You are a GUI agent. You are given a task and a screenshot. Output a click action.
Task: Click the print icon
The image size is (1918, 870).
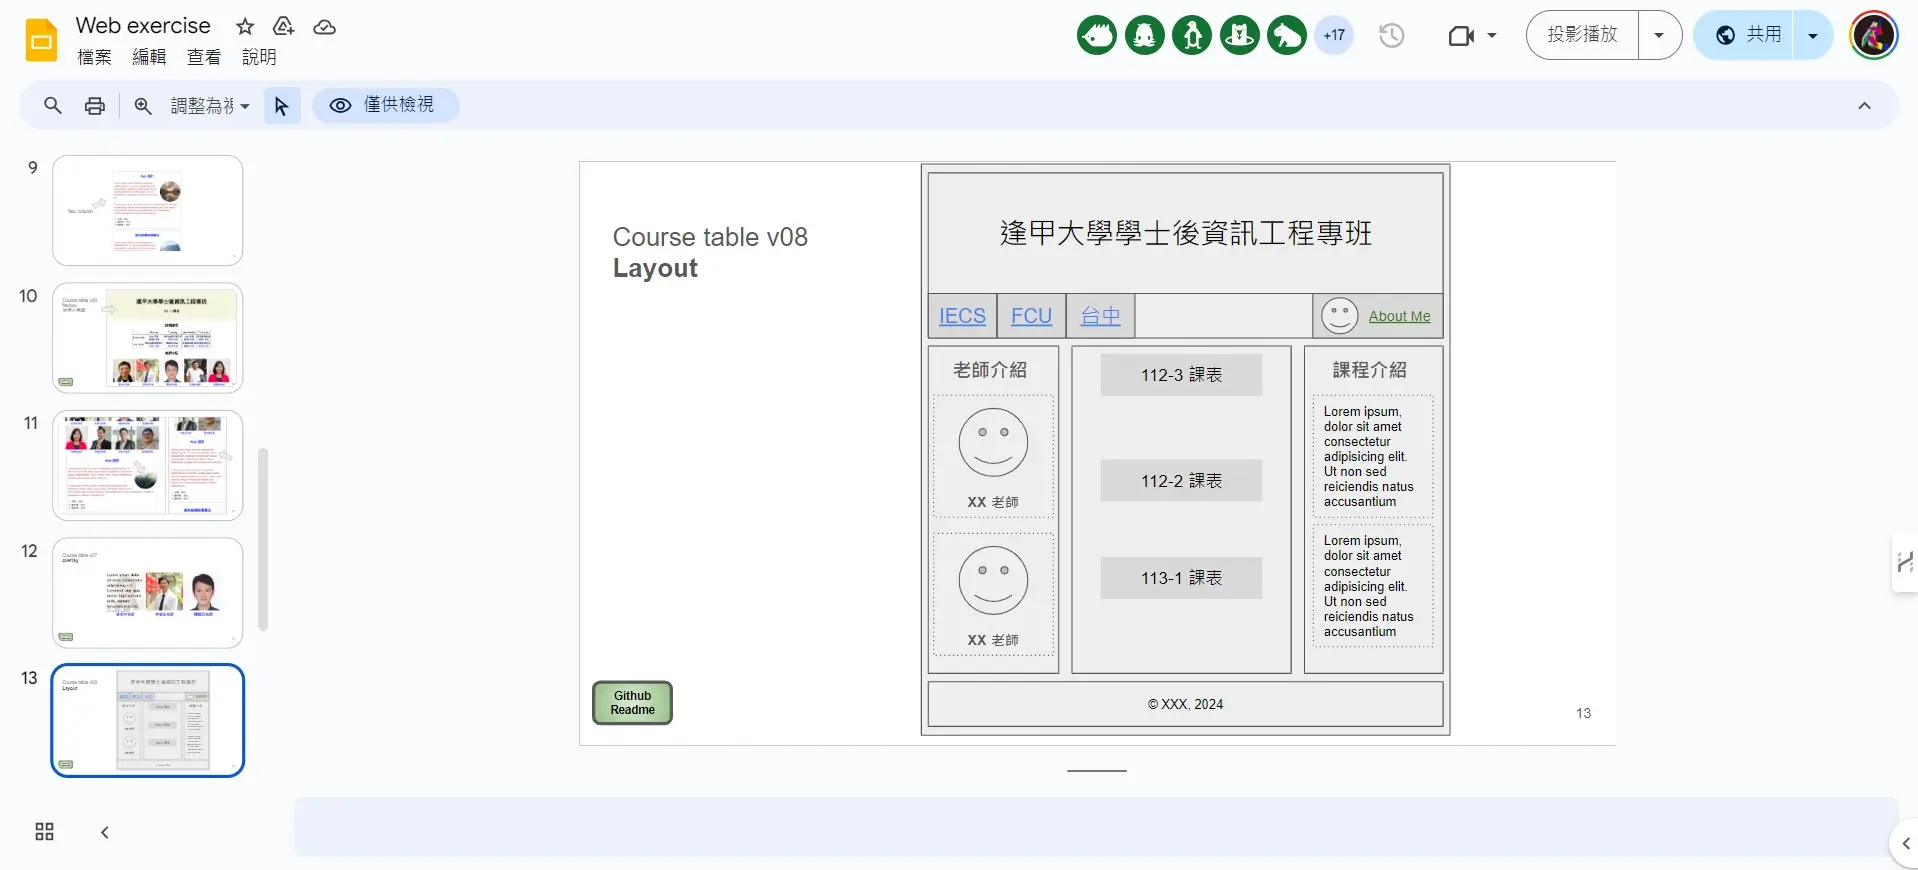tap(95, 105)
